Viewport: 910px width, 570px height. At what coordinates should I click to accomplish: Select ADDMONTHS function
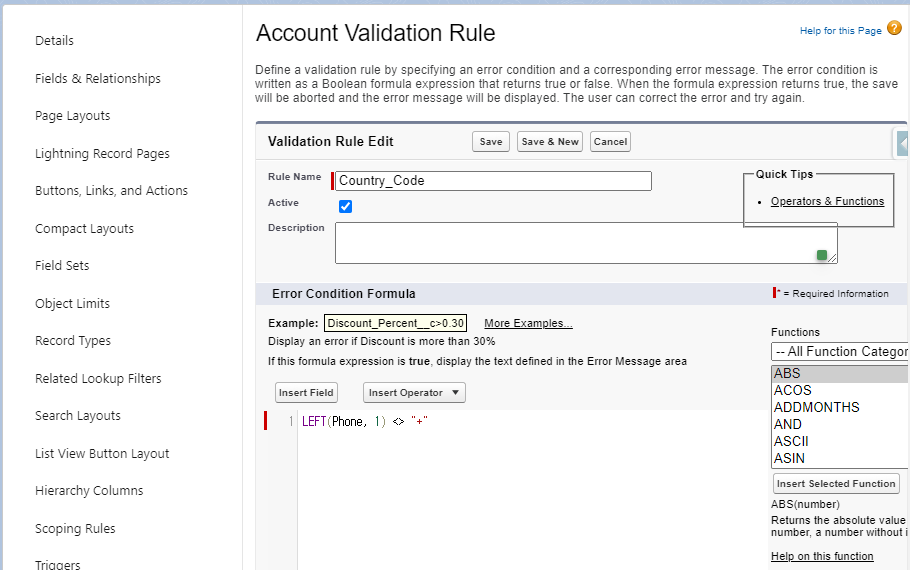tap(840, 407)
